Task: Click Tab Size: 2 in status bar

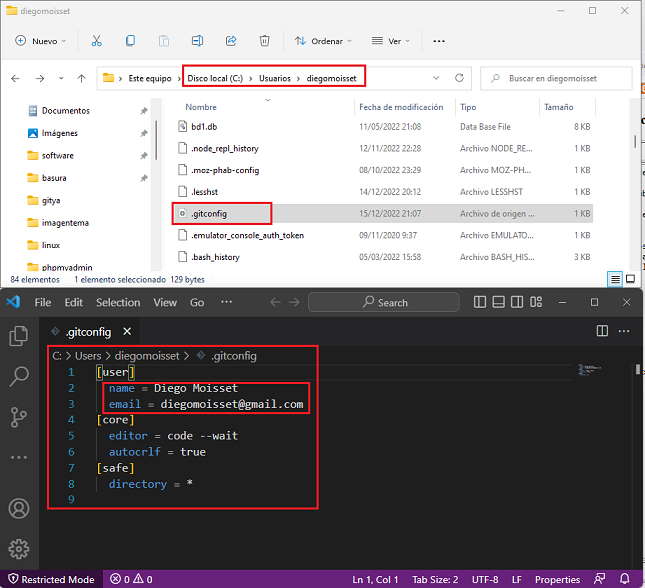Action: [x=435, y=580]
